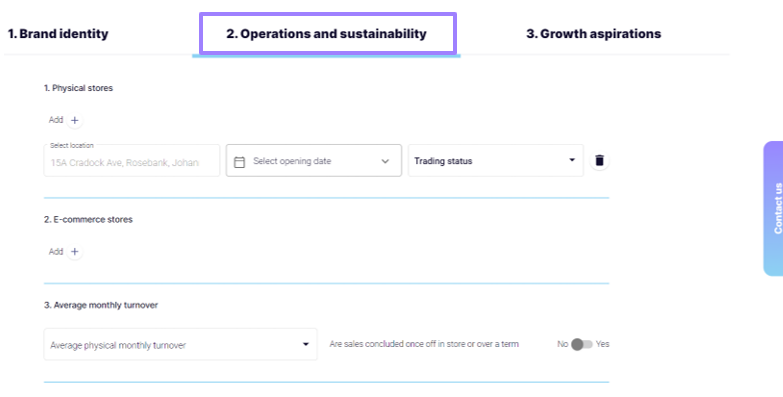Open the Trading status dropdown

coord(495,160)
